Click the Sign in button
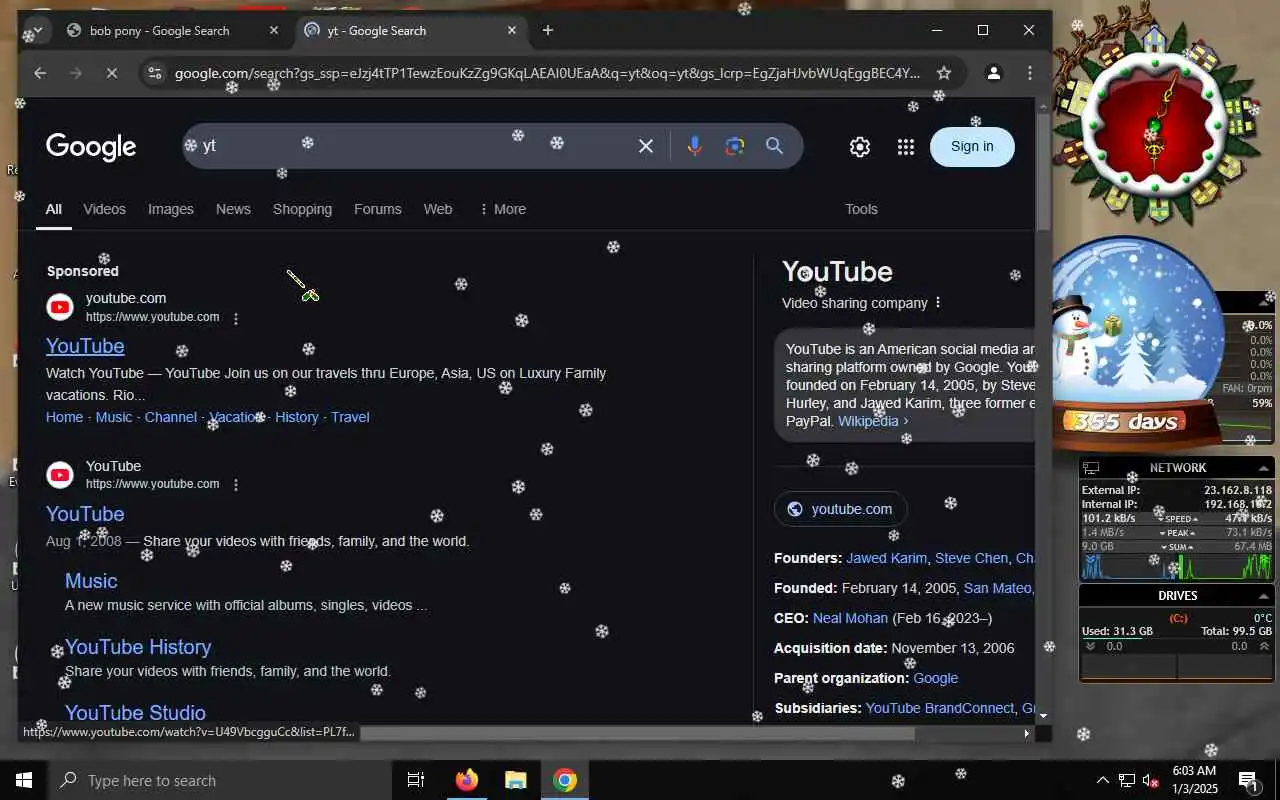 (972, 146)
